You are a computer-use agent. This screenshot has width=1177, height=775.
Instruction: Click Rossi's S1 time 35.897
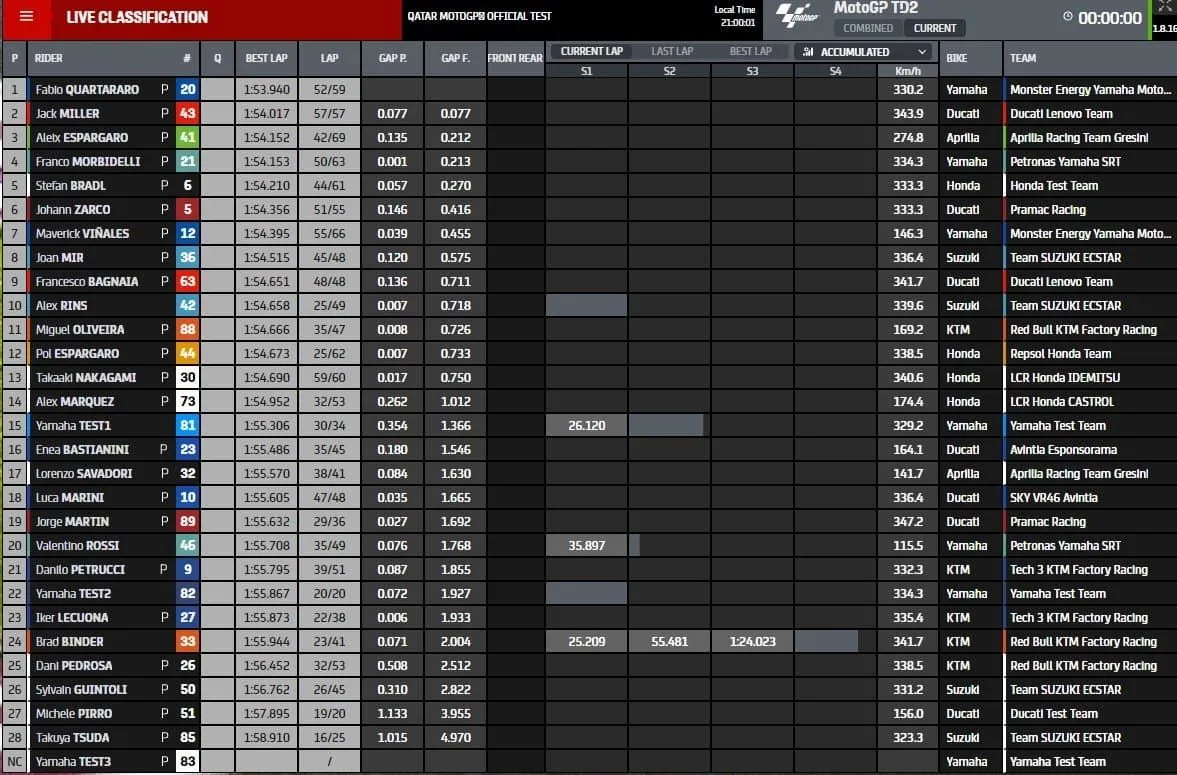click(x=586, y=546)
